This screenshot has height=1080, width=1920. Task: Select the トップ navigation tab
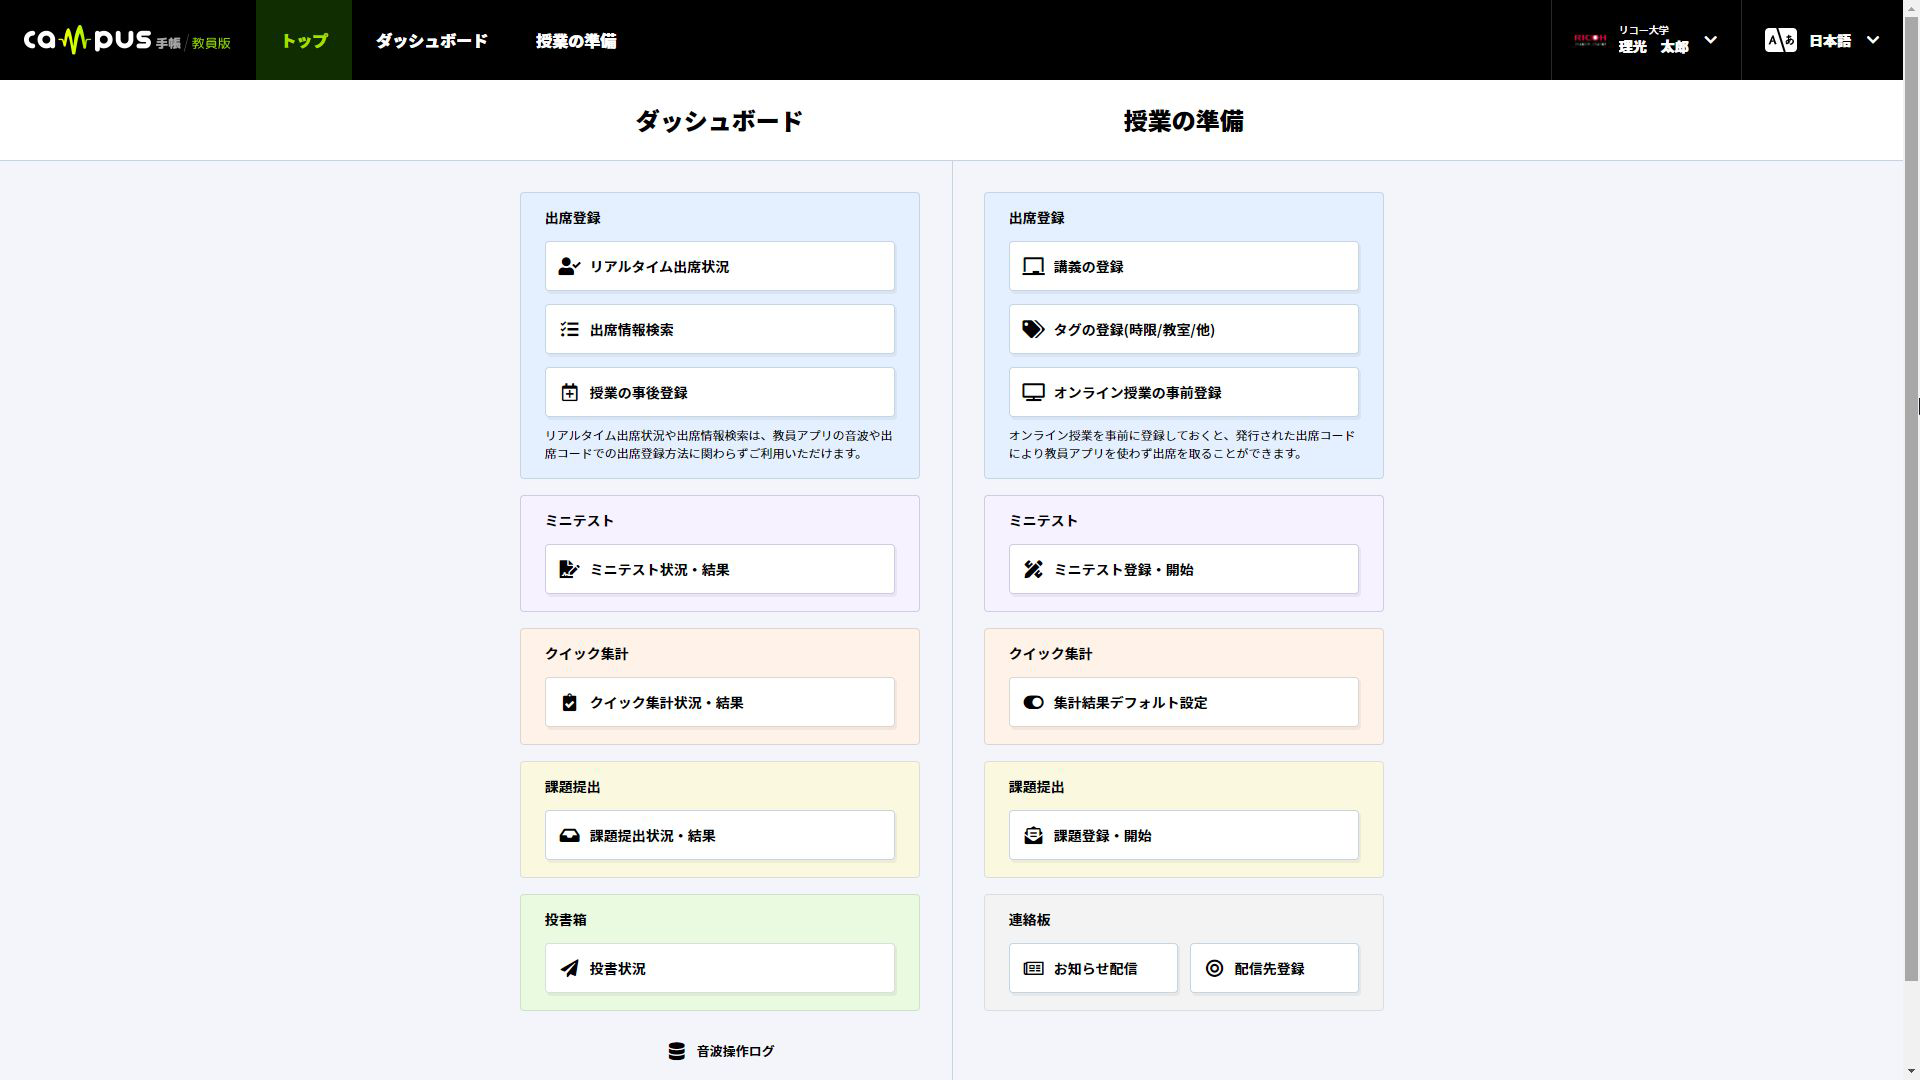pyautogui.click(x=304, y=41)
